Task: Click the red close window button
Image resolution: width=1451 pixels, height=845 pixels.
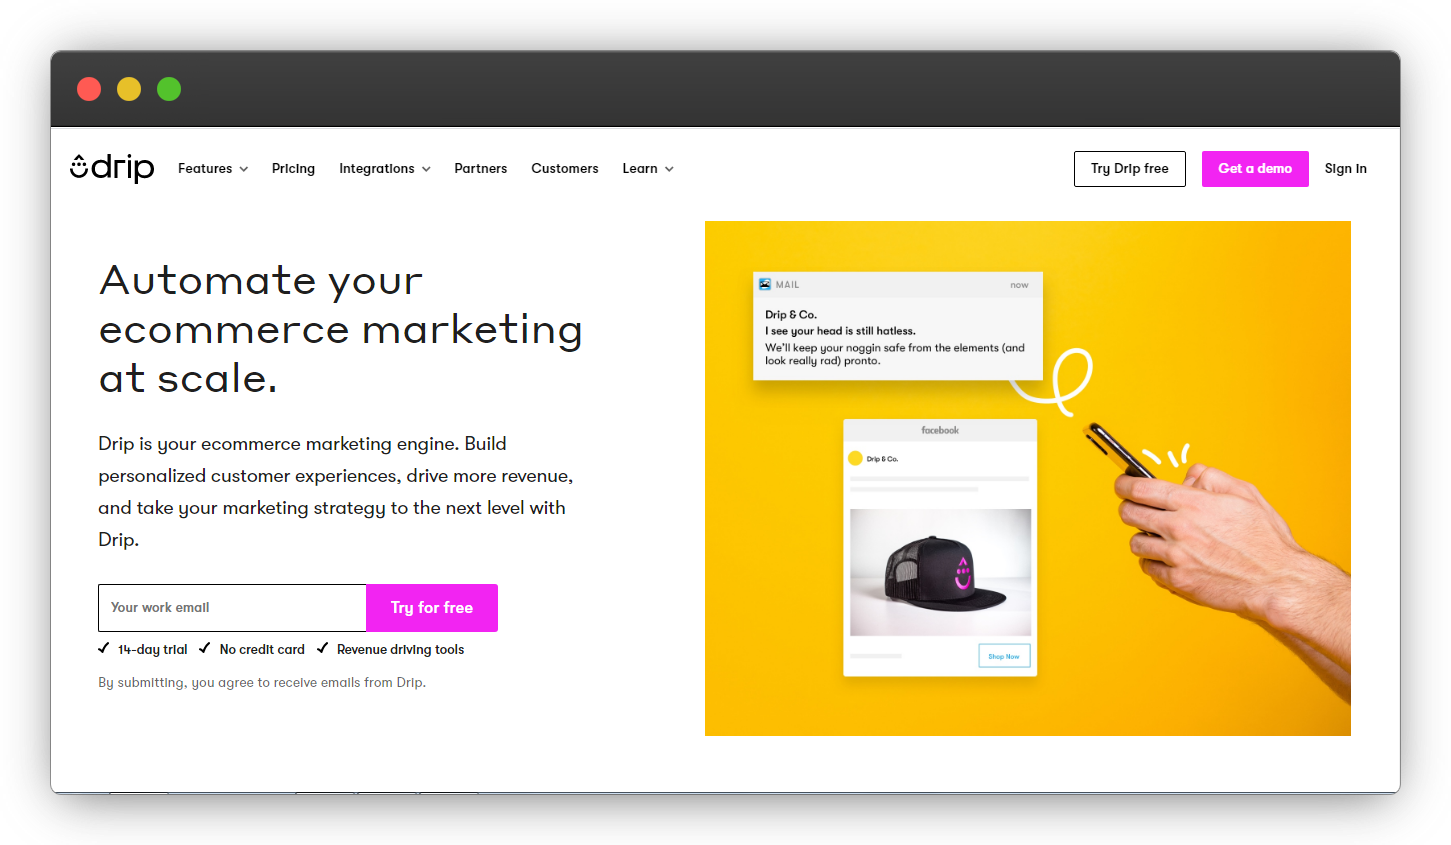Action: (89, 89)
